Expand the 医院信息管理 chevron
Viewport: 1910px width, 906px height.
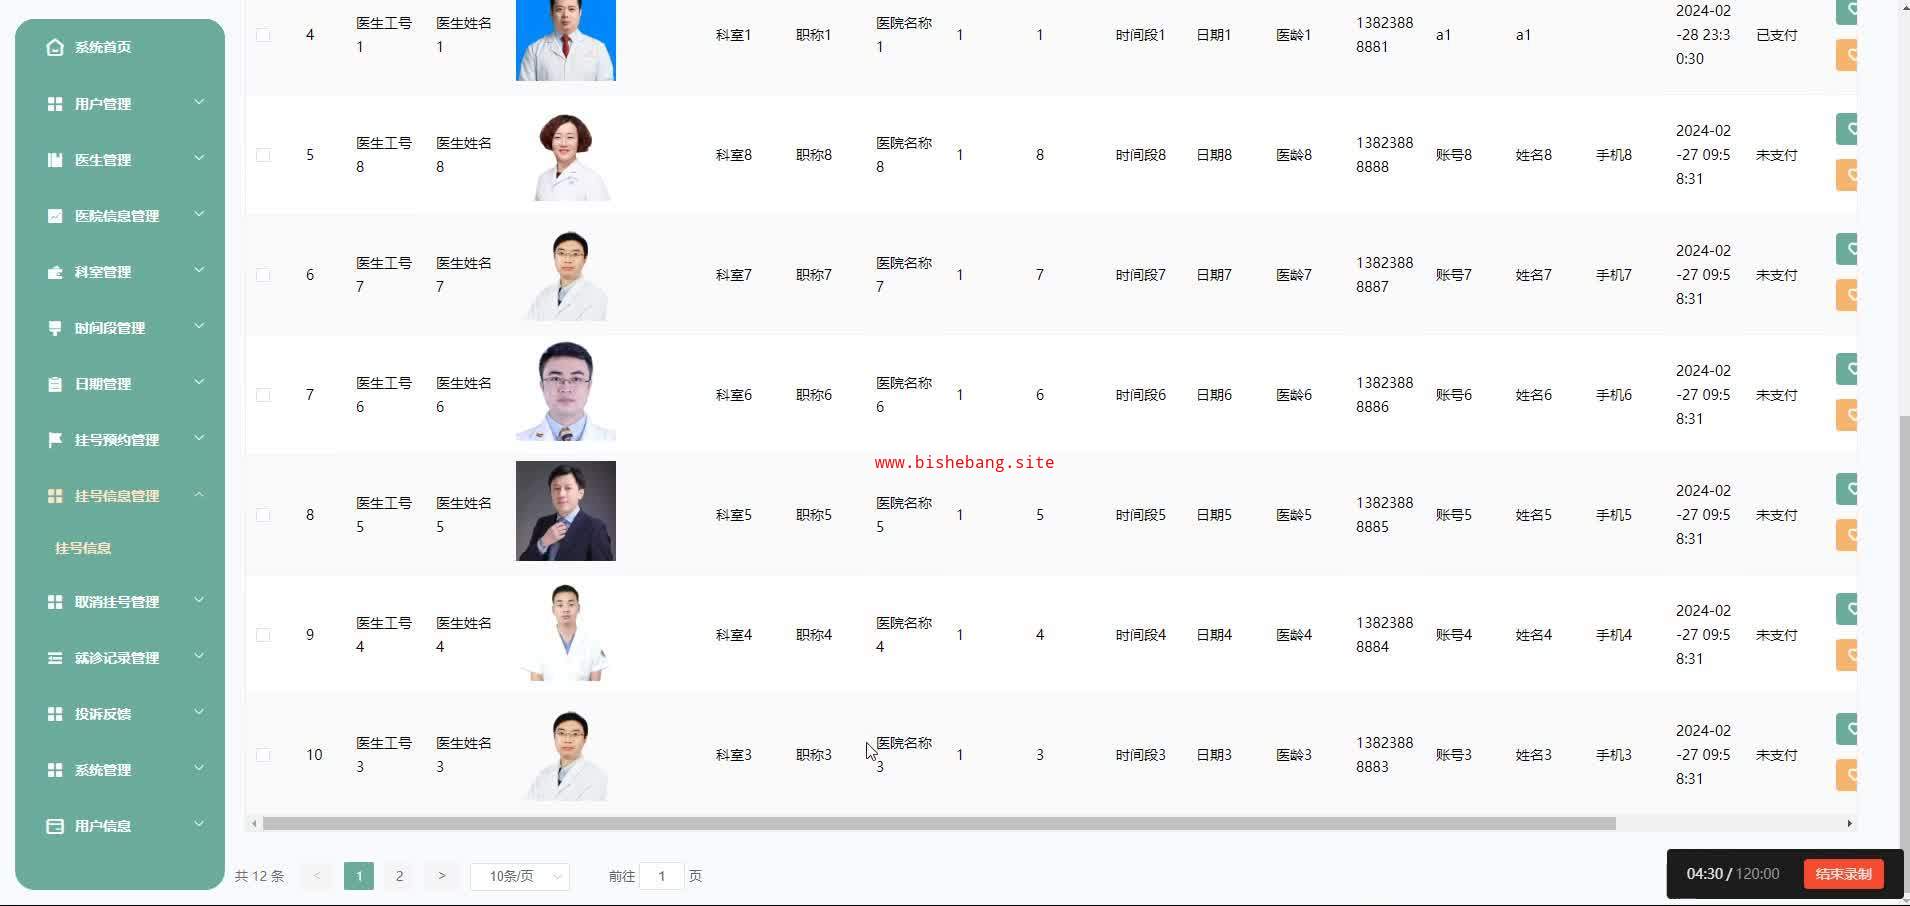pyautogui.click(x=199, y=214)
